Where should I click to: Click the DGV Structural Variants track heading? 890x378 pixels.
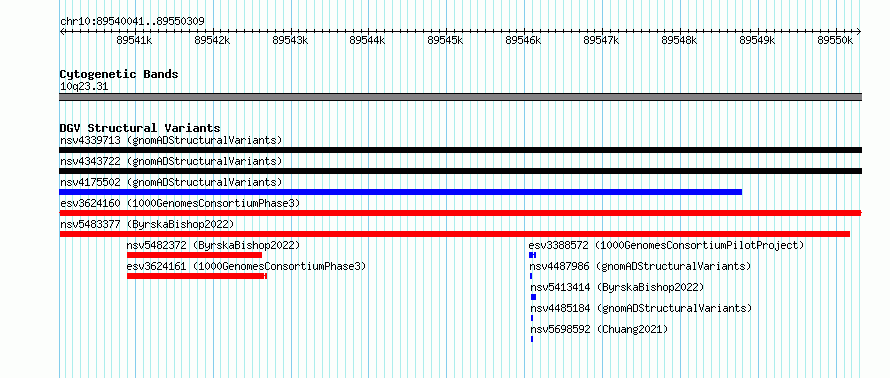click(x=140, y=128)
